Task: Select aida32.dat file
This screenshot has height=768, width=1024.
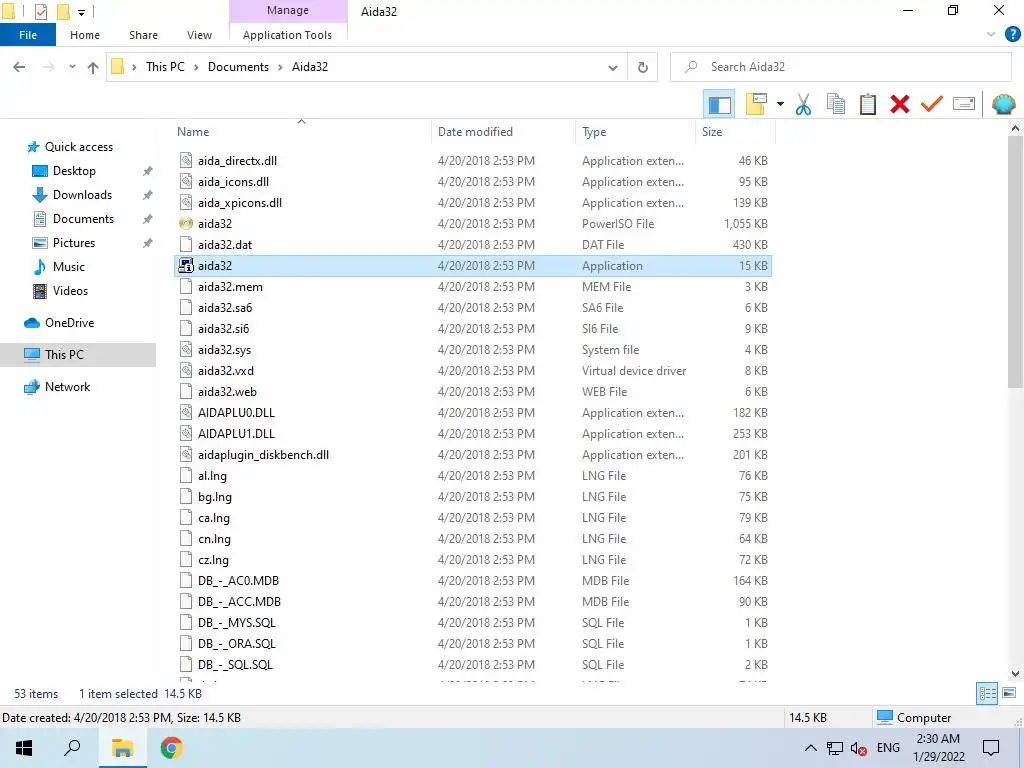Action: point(225,245)
